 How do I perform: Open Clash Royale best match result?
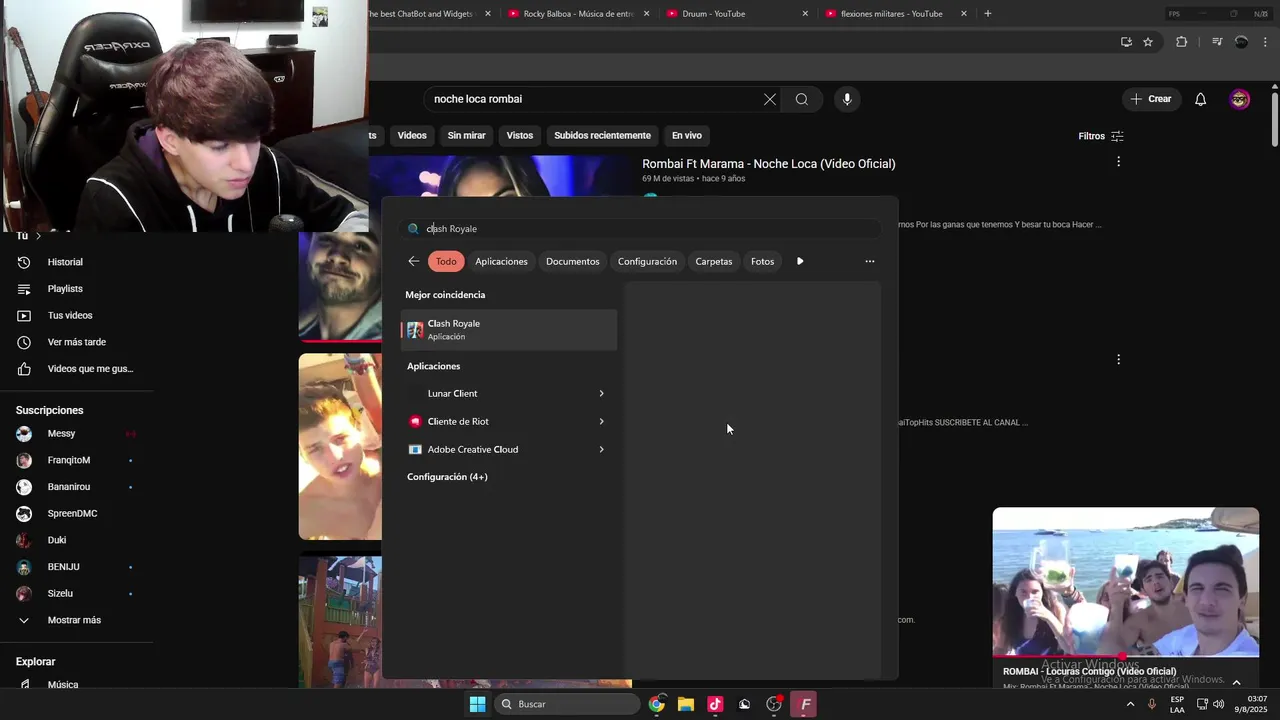(509, 330)
